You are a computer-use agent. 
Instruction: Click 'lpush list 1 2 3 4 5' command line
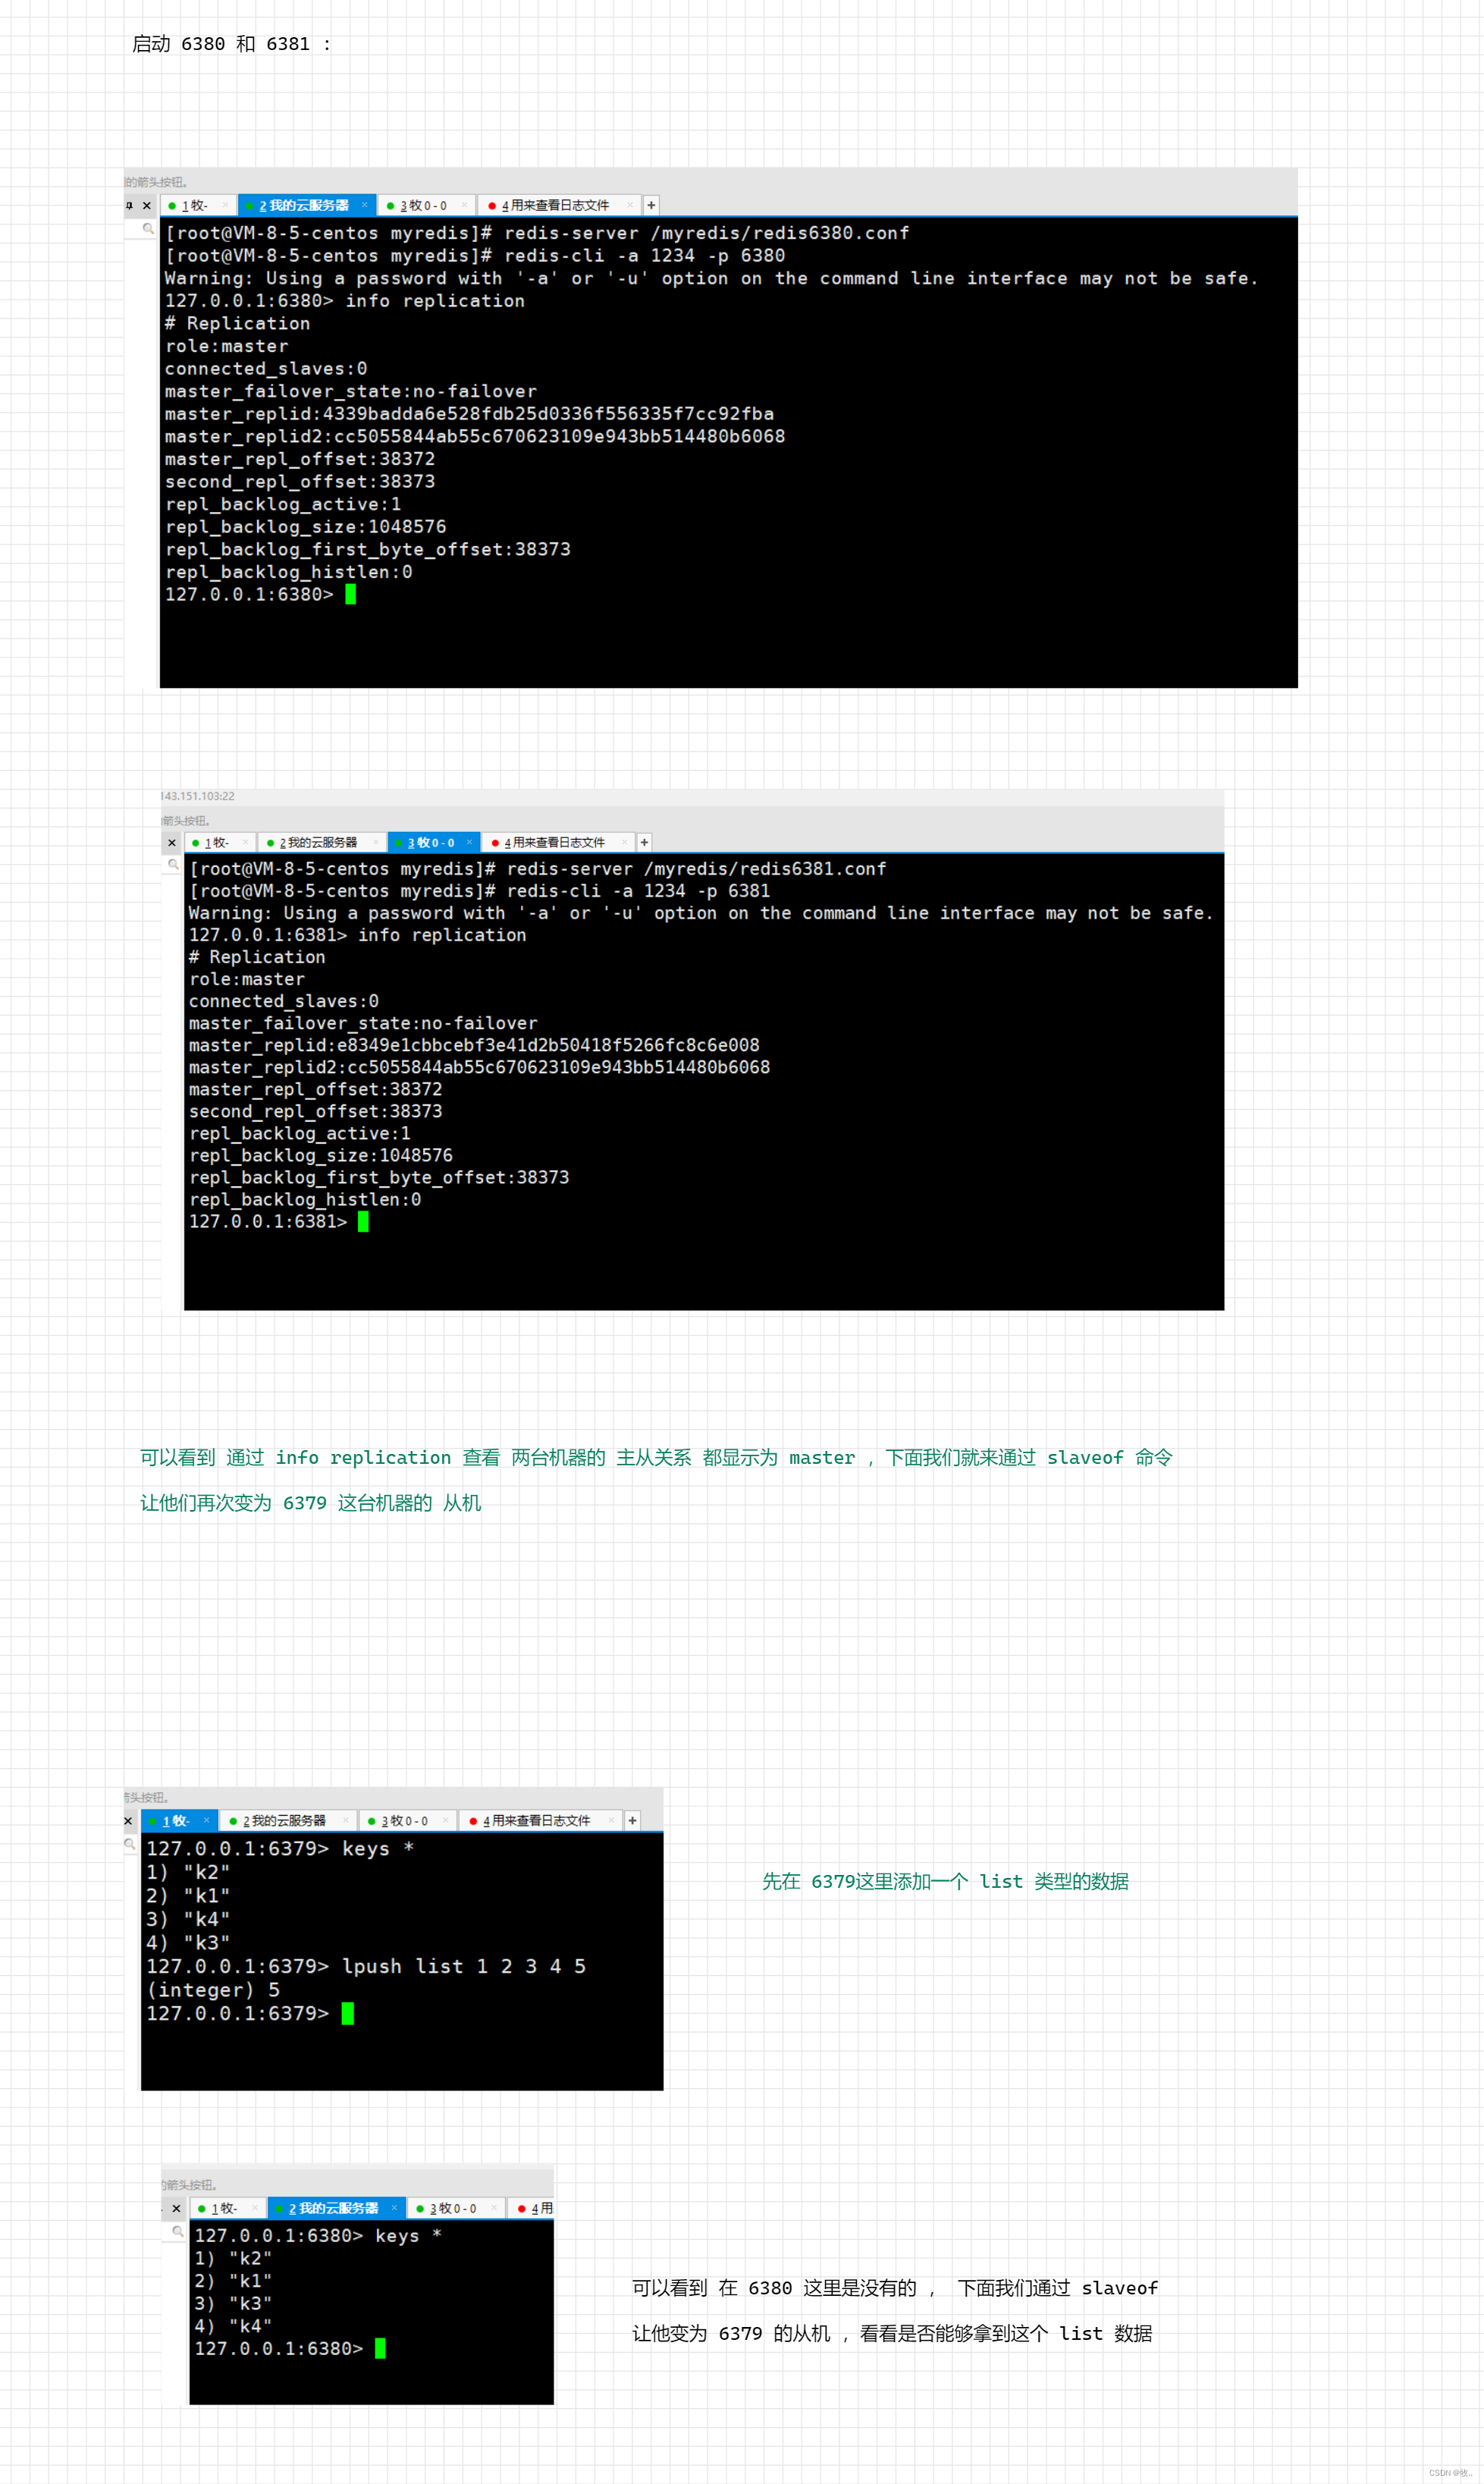(x=464, y=1966)
